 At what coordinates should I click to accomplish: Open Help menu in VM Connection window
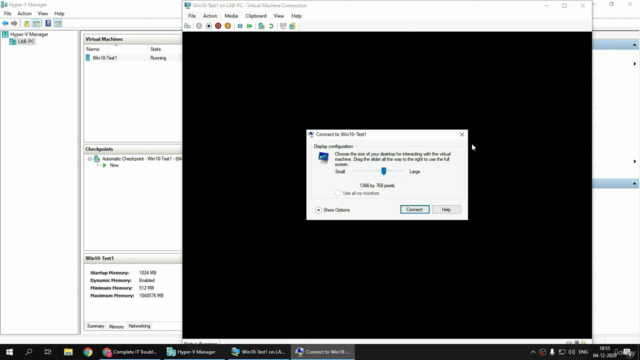tap(296, 16)
